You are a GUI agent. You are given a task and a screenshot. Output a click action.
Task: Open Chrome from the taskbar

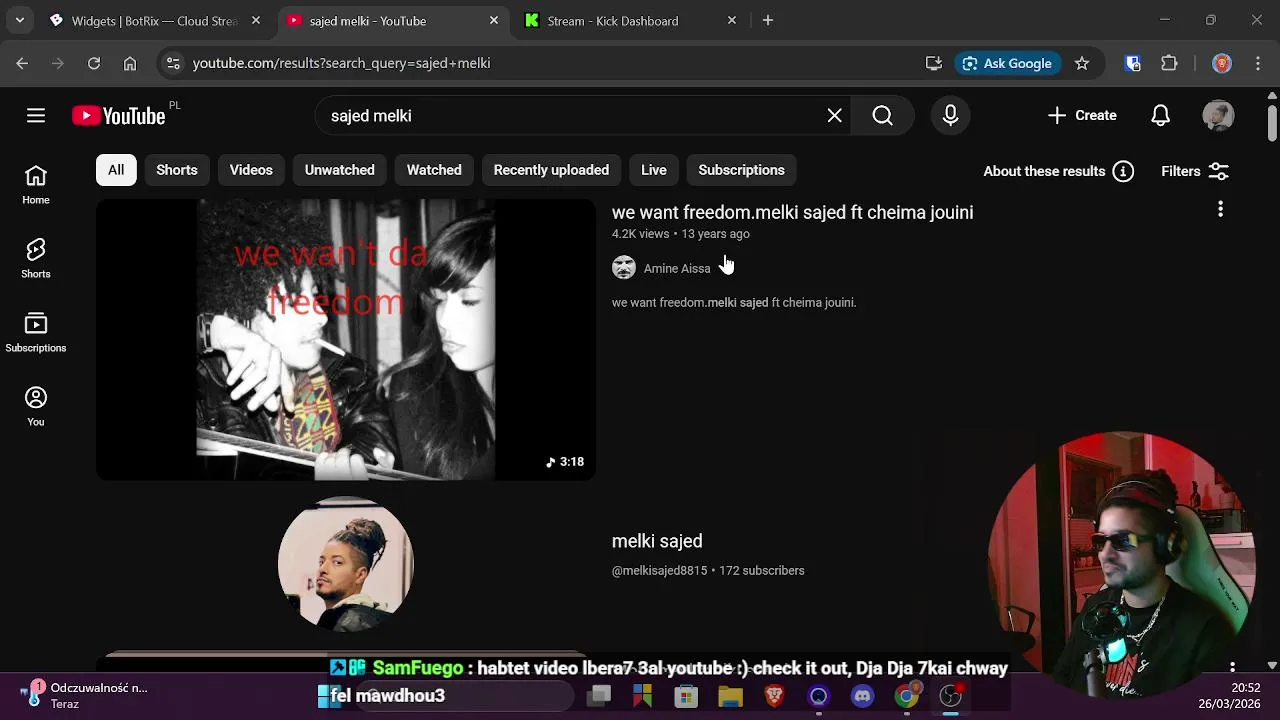(906, 696)
